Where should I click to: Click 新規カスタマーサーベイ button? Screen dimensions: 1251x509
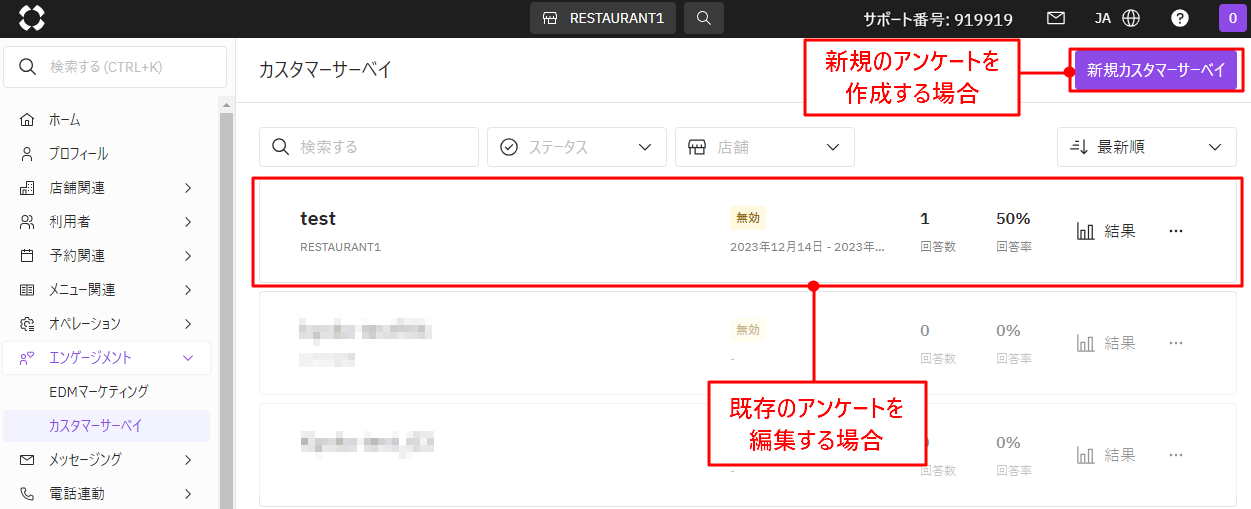(1156, 70)
